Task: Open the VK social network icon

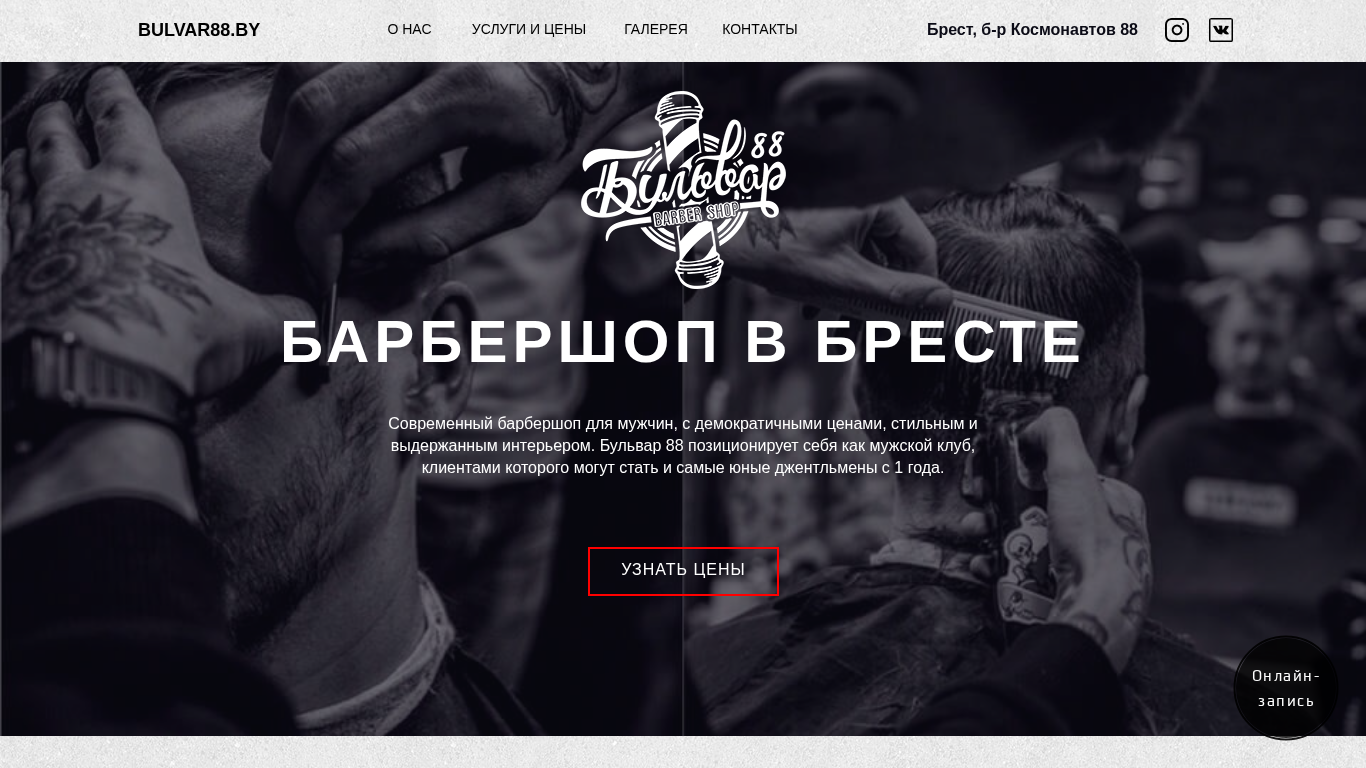Action: tap(1221, 30)
